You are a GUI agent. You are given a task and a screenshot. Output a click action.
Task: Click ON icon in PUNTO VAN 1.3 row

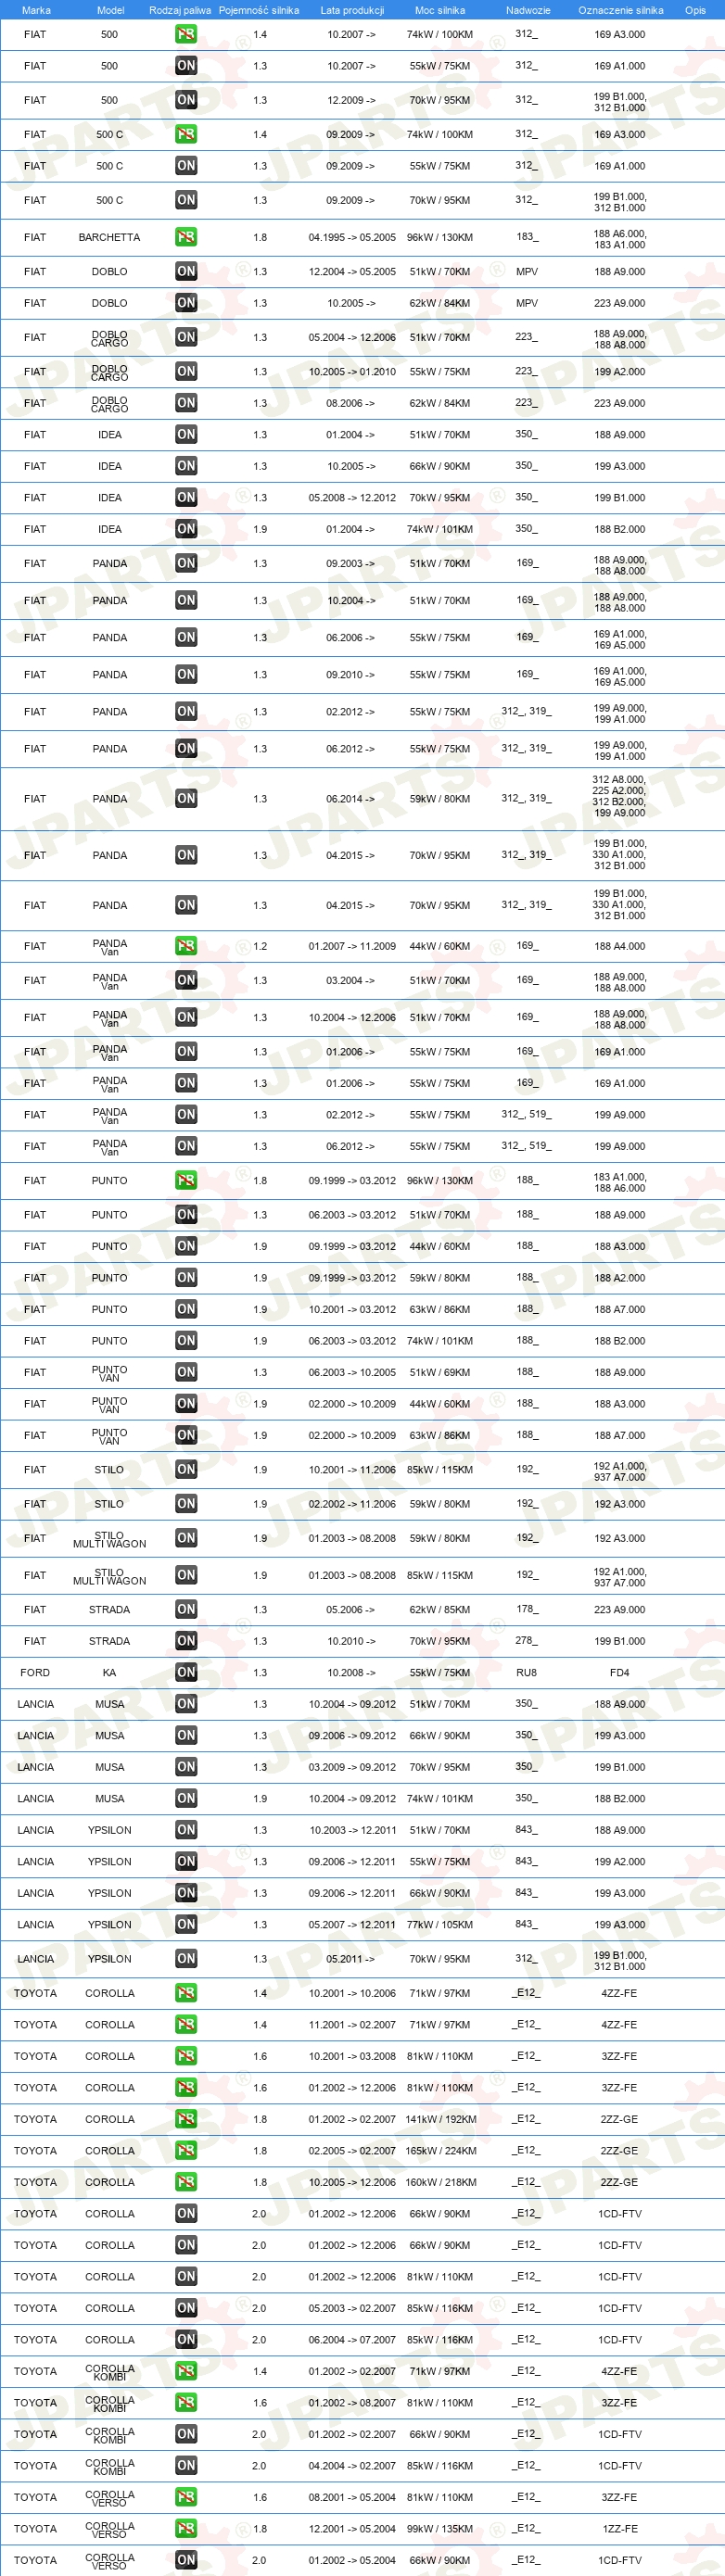click(x=186, y=1372)
